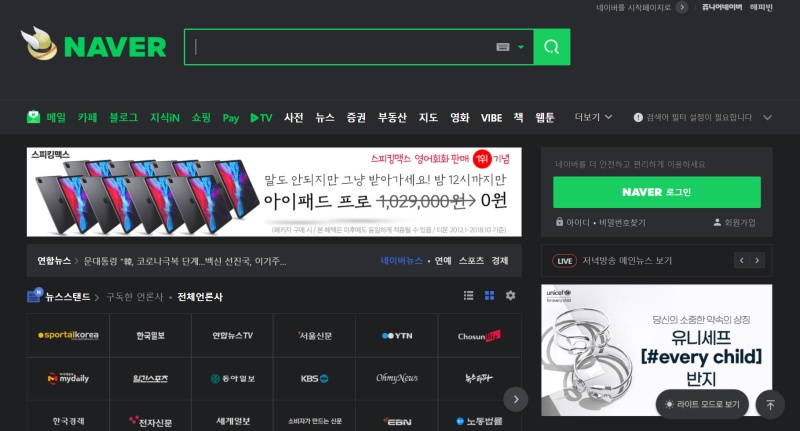The height and width of the screenshot is (431, 800).
Task: Toggle 라이트 모드로 보기 light mode
Action: [702, 404]
